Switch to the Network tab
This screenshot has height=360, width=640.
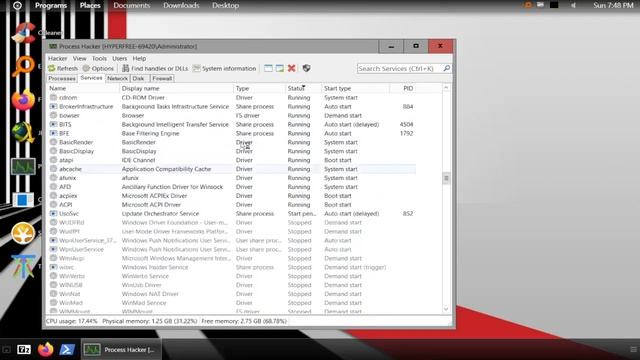(x=118, y=78)
